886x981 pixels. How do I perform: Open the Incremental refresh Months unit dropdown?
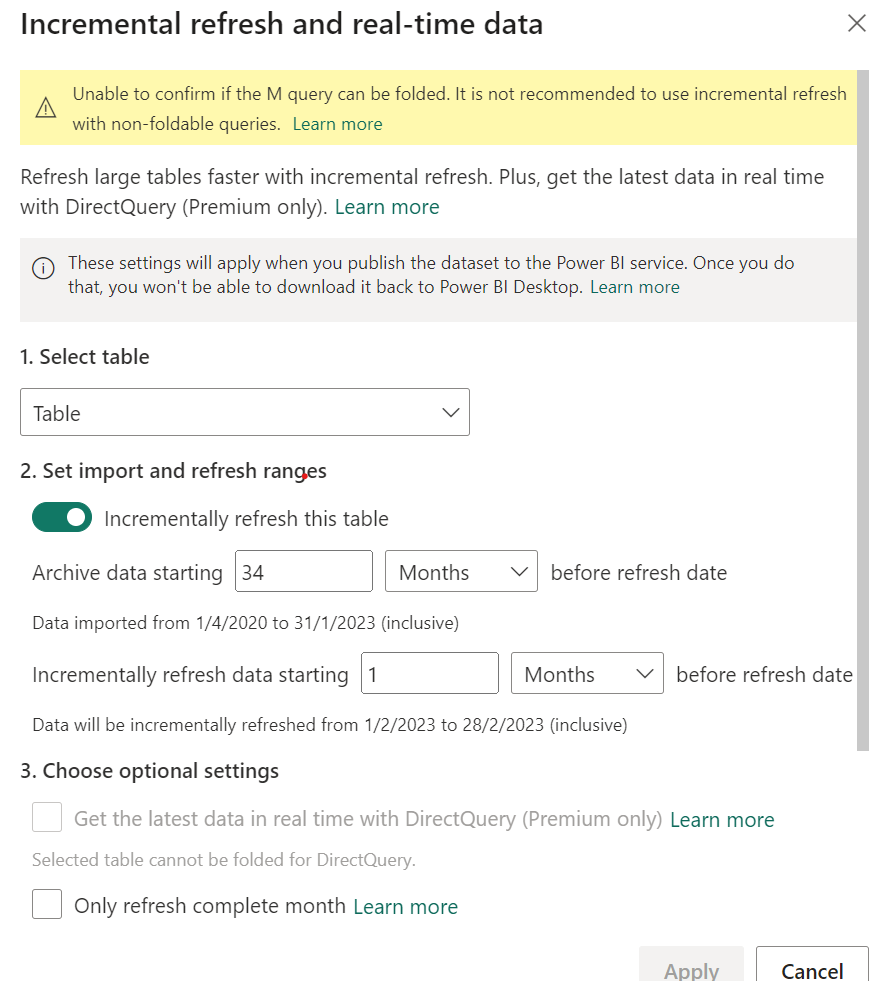pos(587,673)
